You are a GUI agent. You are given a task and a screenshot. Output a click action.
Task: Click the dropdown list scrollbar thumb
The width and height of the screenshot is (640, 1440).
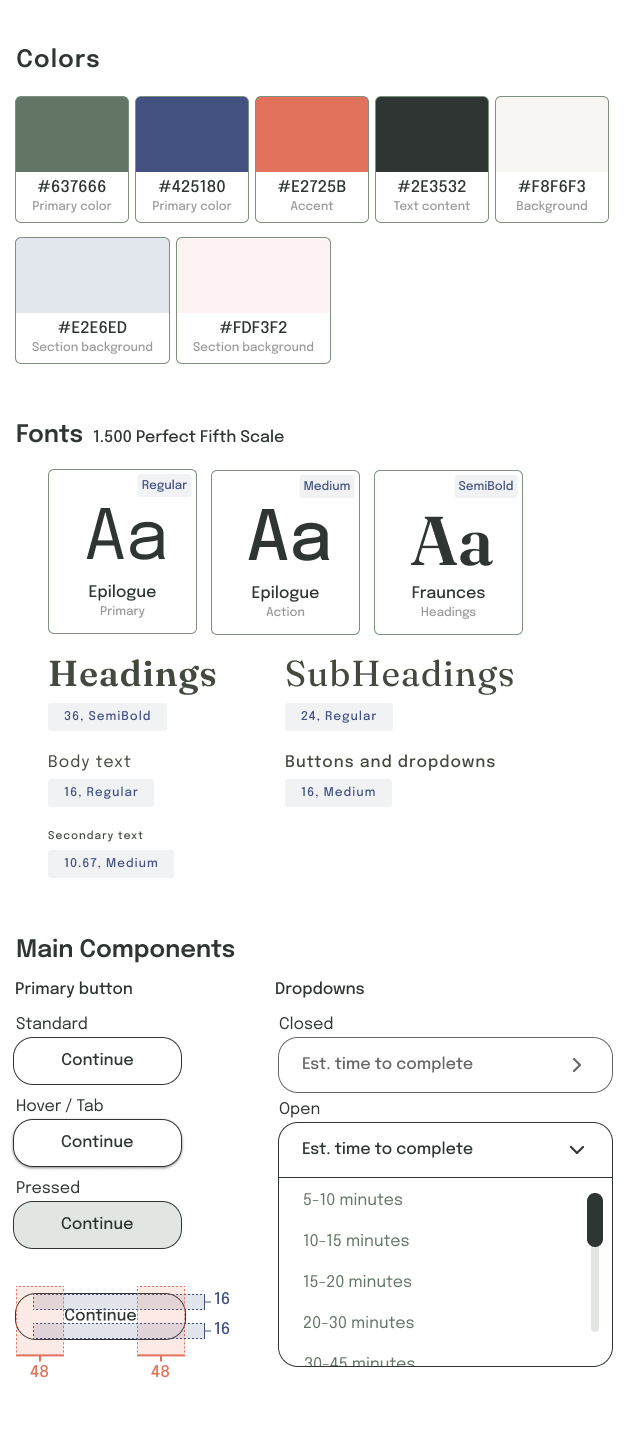tap(595, 1219)
